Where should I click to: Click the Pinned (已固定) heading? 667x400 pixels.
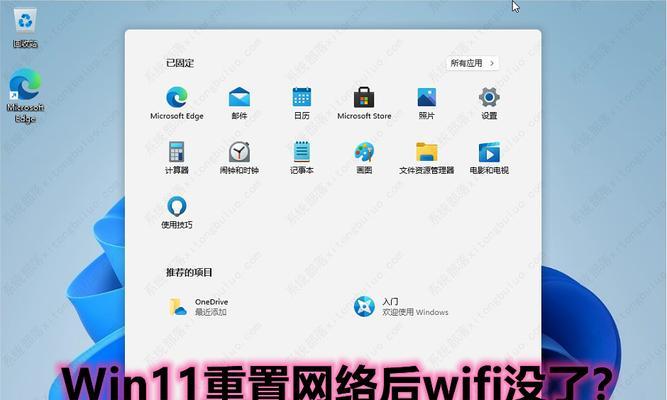click(180, 63)
